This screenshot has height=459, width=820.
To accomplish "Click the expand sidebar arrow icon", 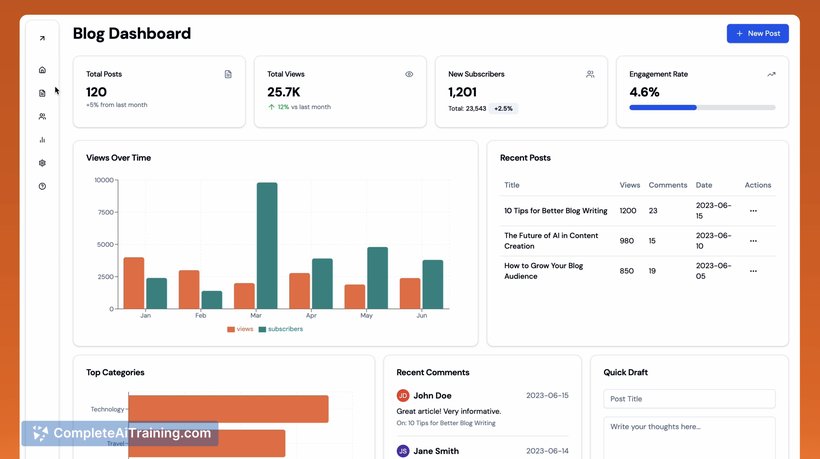I will [42, 38].
